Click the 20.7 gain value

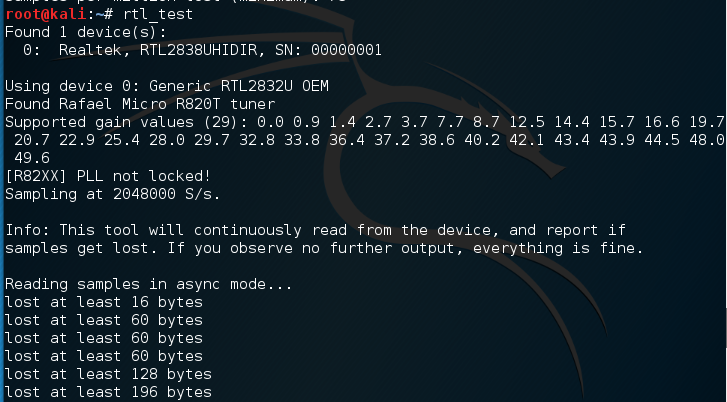(32, 140)
